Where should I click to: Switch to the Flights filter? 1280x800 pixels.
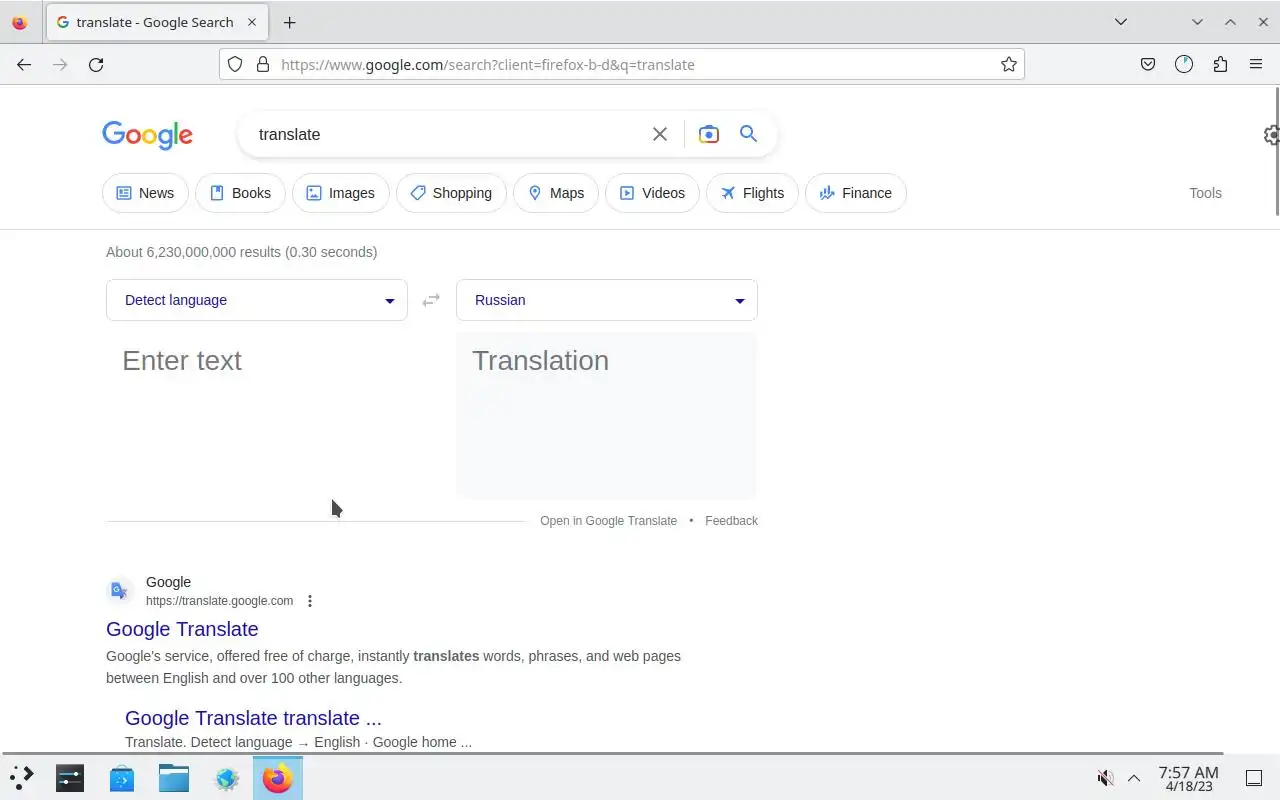click(x=752, y=193)
